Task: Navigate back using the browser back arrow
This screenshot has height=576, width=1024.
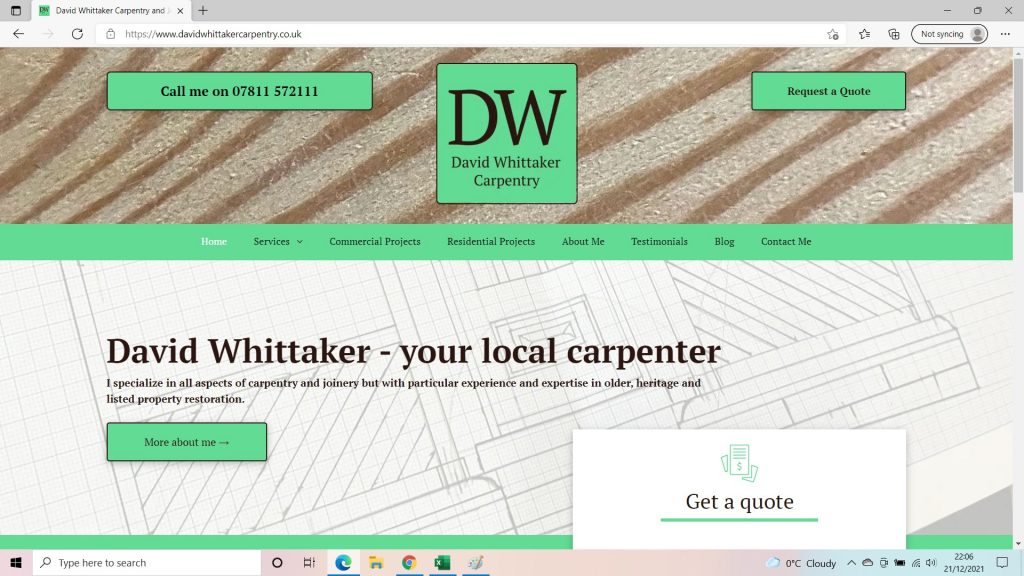Action: click(19, 33)
